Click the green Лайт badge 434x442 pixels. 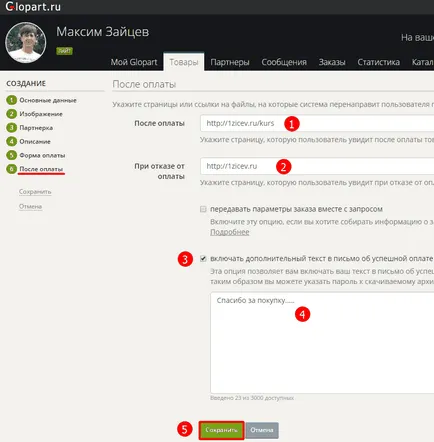[x=64, y=51]
